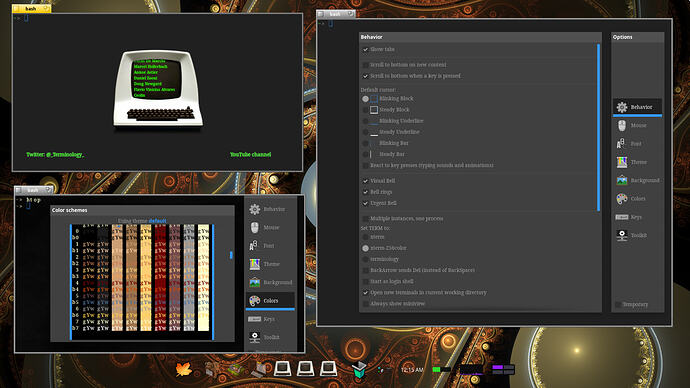The height and width of the screenshot is (388, 690).
Task: Click the Default cursor: label
Action: tap(378, 90)
